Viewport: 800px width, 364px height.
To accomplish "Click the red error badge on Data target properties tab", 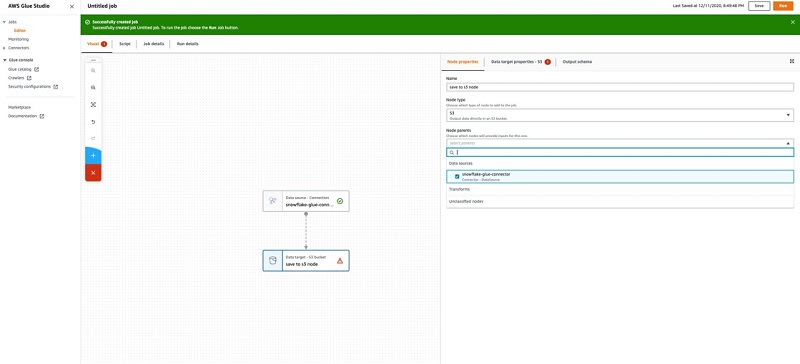I will (547, 62).
